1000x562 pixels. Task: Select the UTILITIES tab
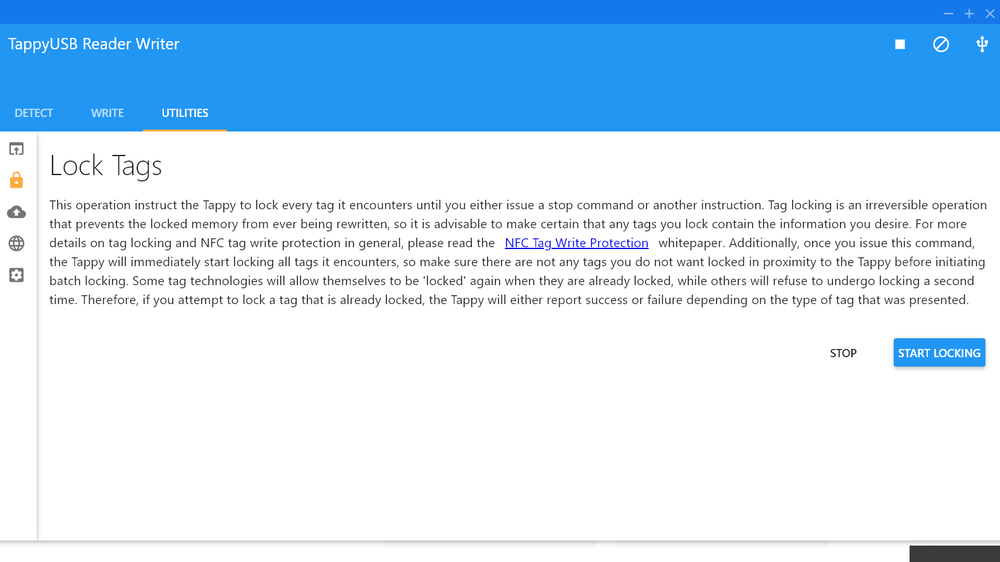click(x=185, y=113)
